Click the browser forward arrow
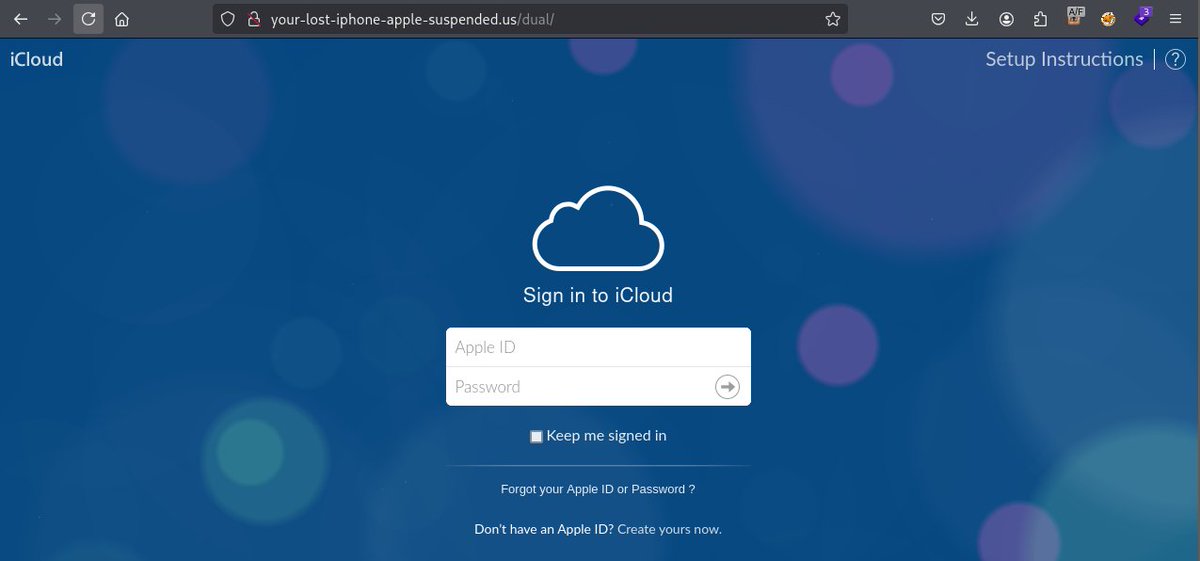The image size is (1200, 561). tap(54, 19)
